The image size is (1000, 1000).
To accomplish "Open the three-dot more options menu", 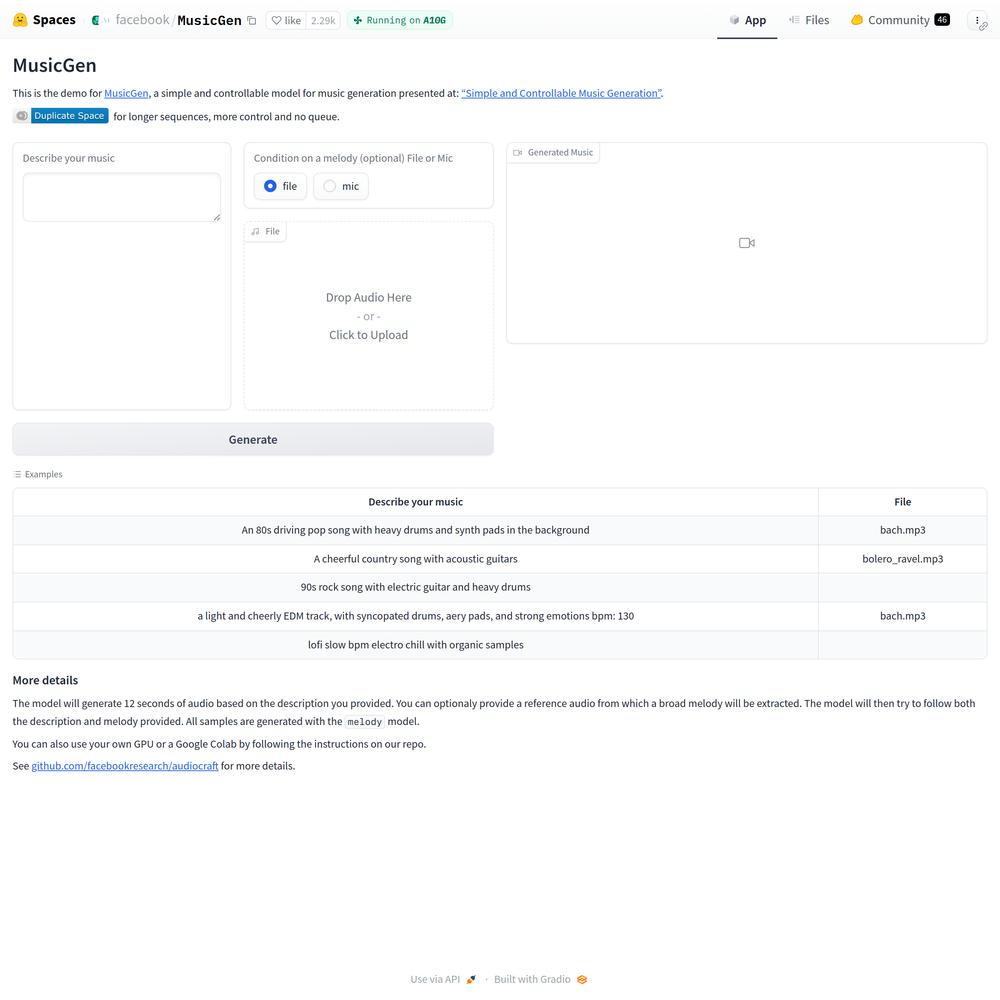I will 977,20.
